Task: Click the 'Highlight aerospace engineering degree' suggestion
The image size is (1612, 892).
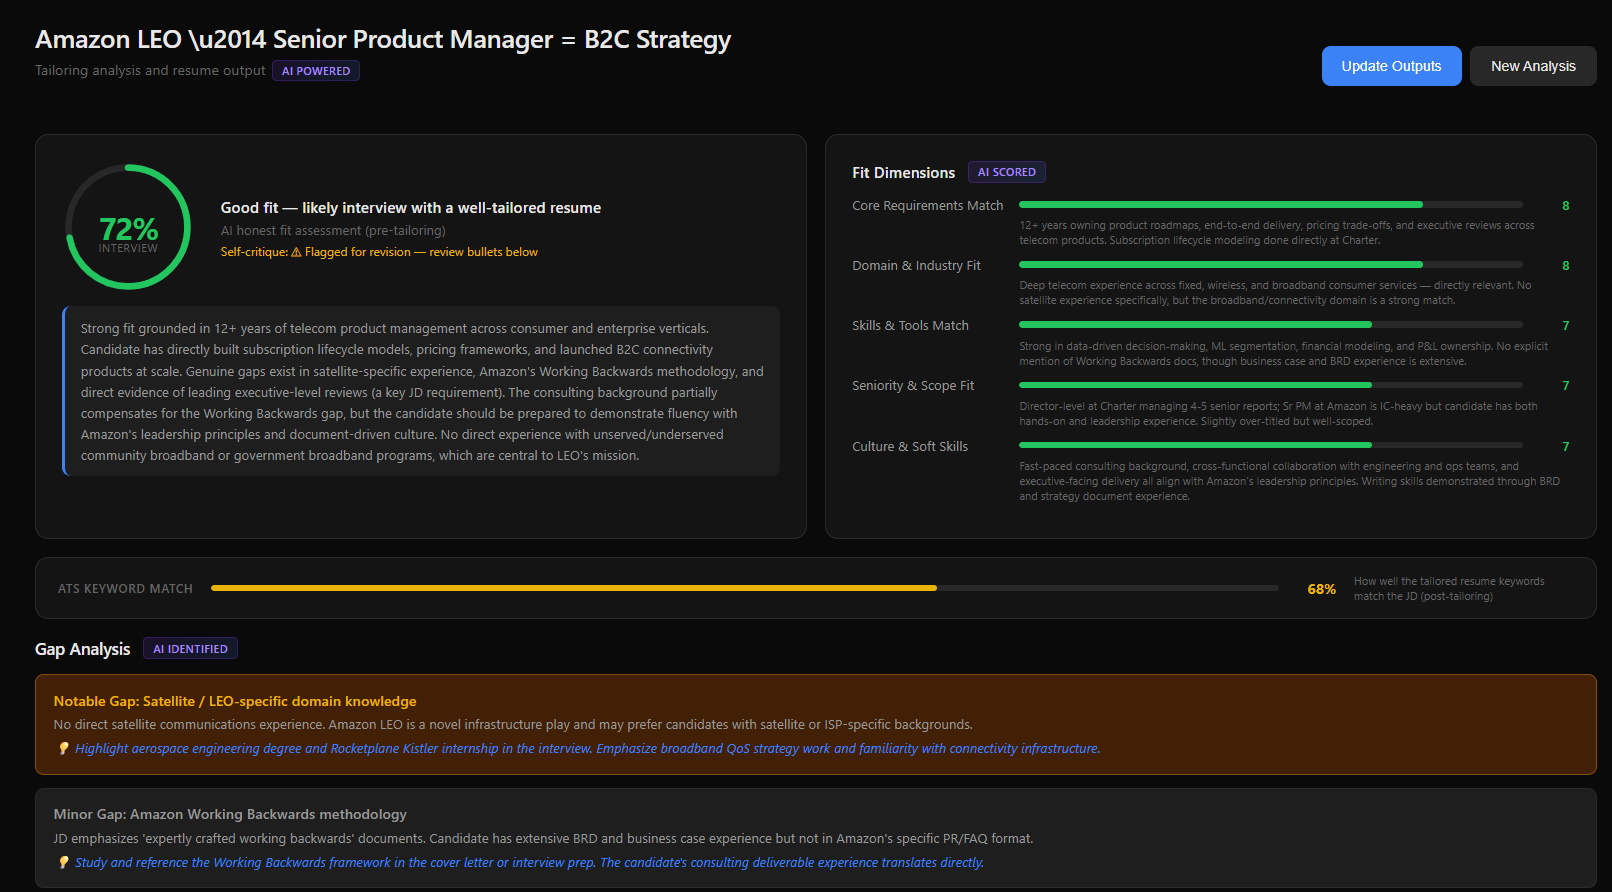Action: pos(587,749)
